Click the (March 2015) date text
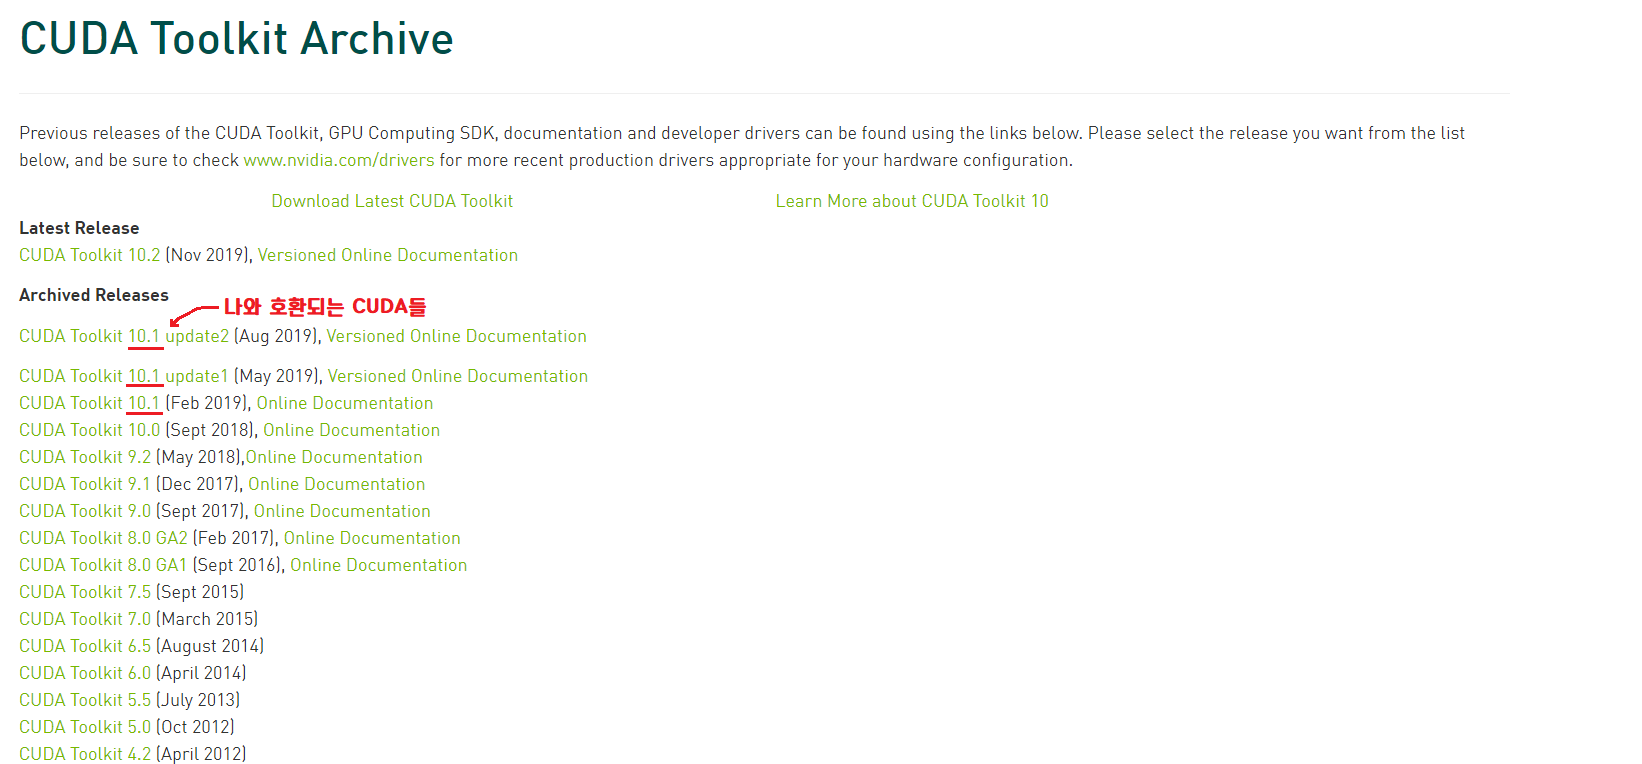Screen dimensions: 1642x764 (x=207, y=619)
